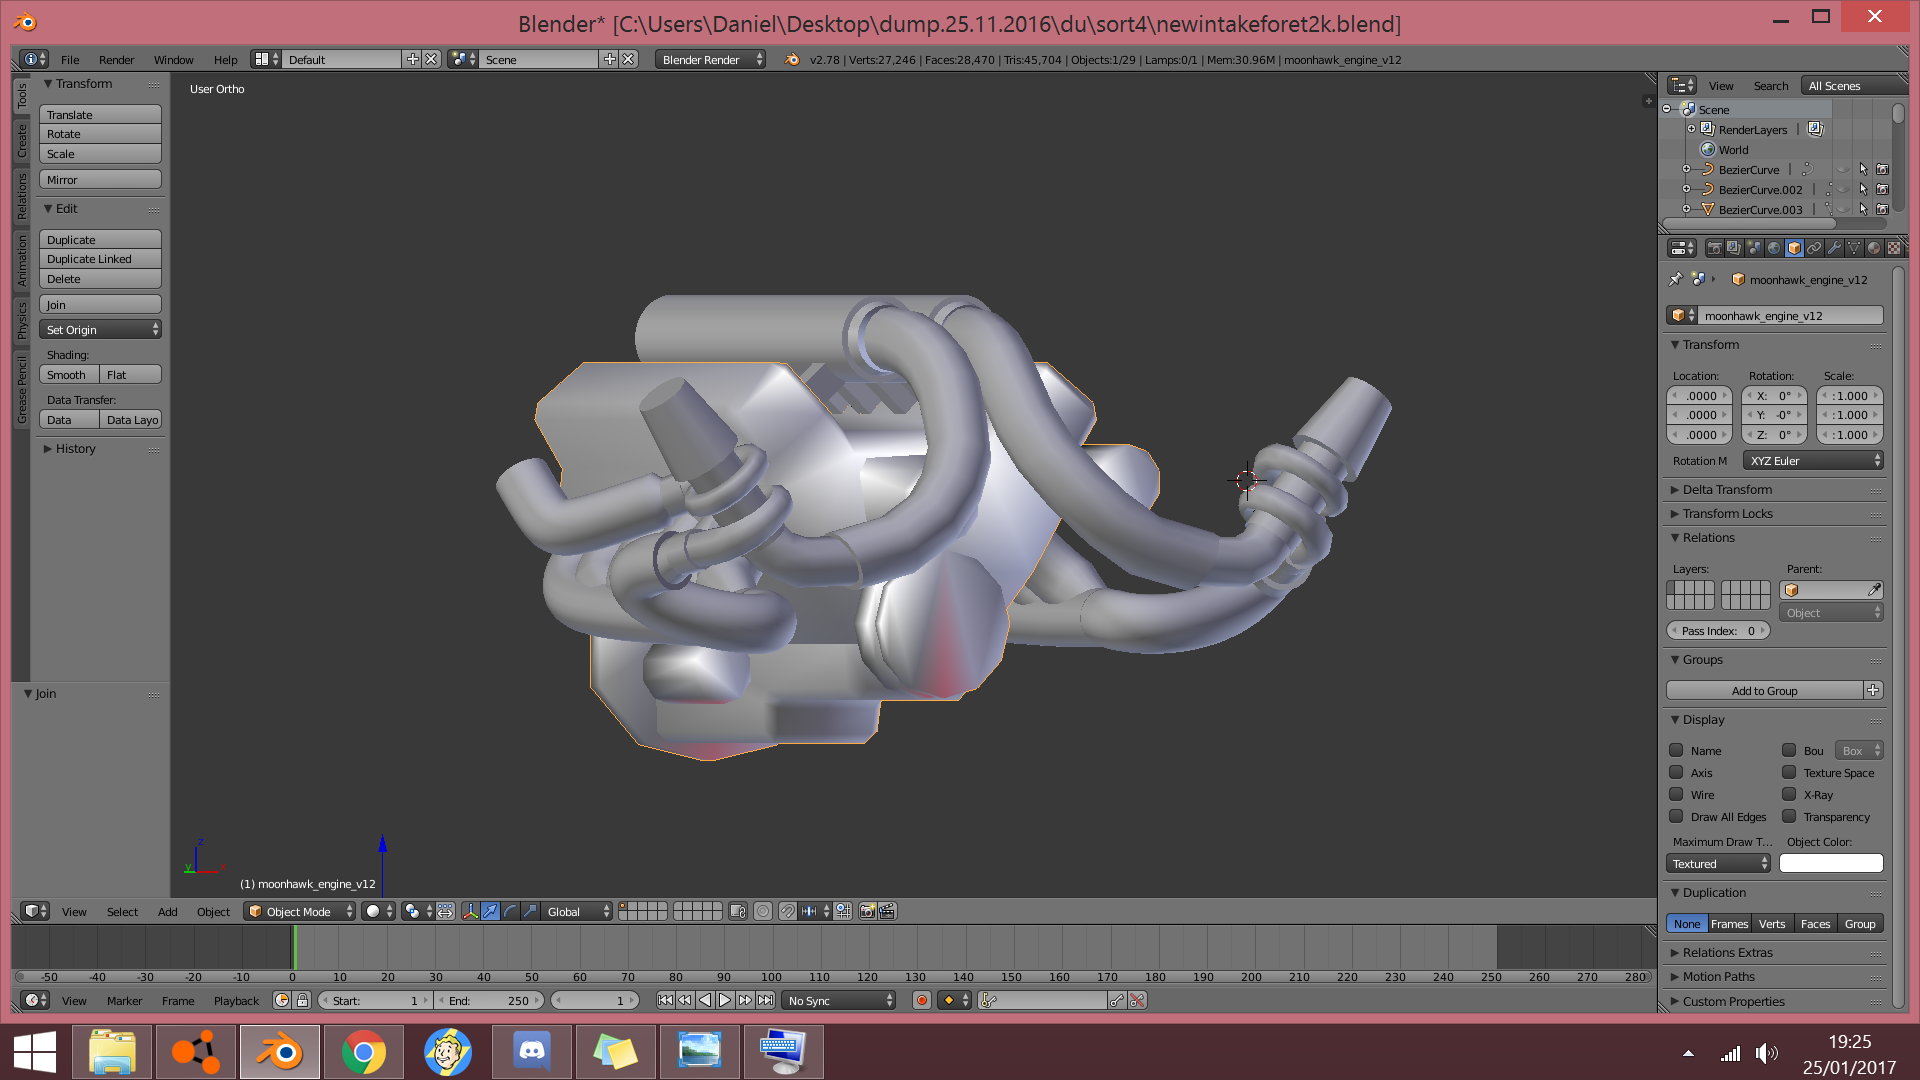
Task: Open the Global transform orientation dropdown
Action: [577, 911]
